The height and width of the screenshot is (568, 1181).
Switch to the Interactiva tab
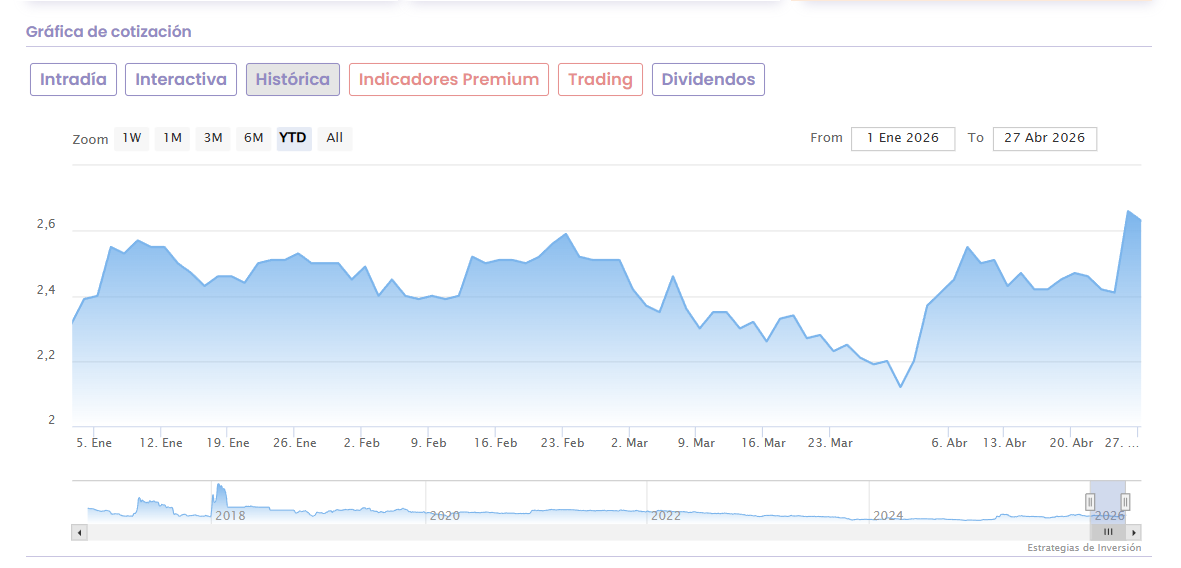(181, 80)
